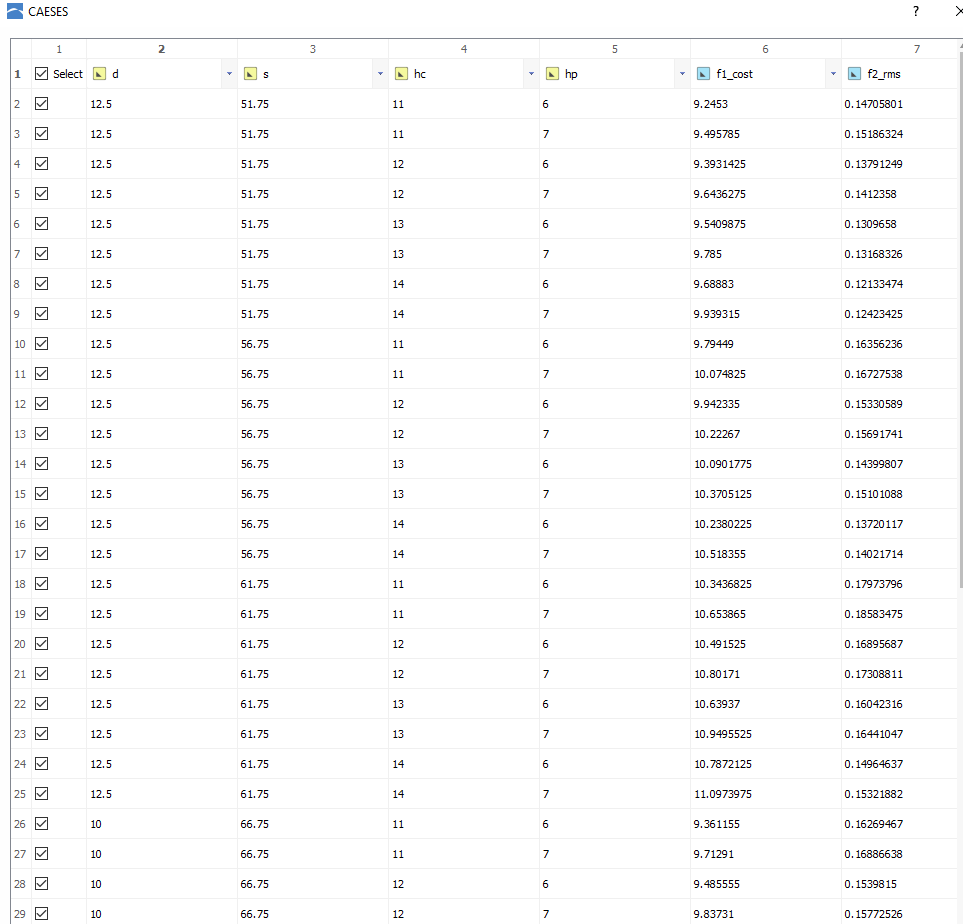Click f2_rms value 0.13791249

point(873,164)
